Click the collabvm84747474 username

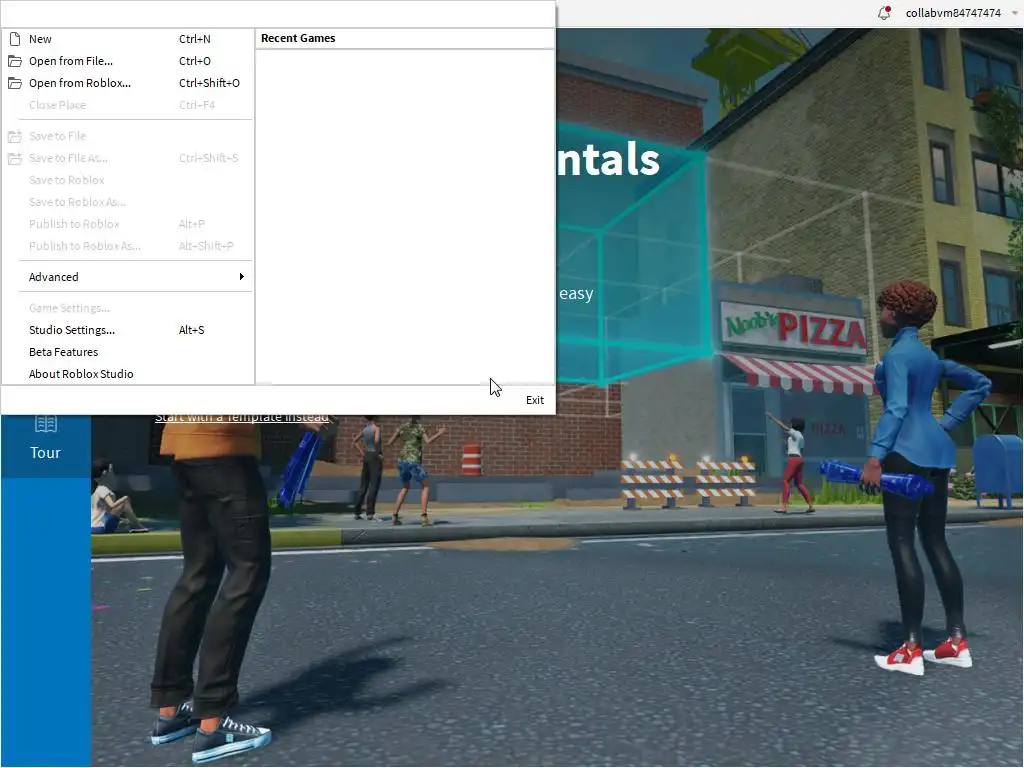[x=953, y=13]
